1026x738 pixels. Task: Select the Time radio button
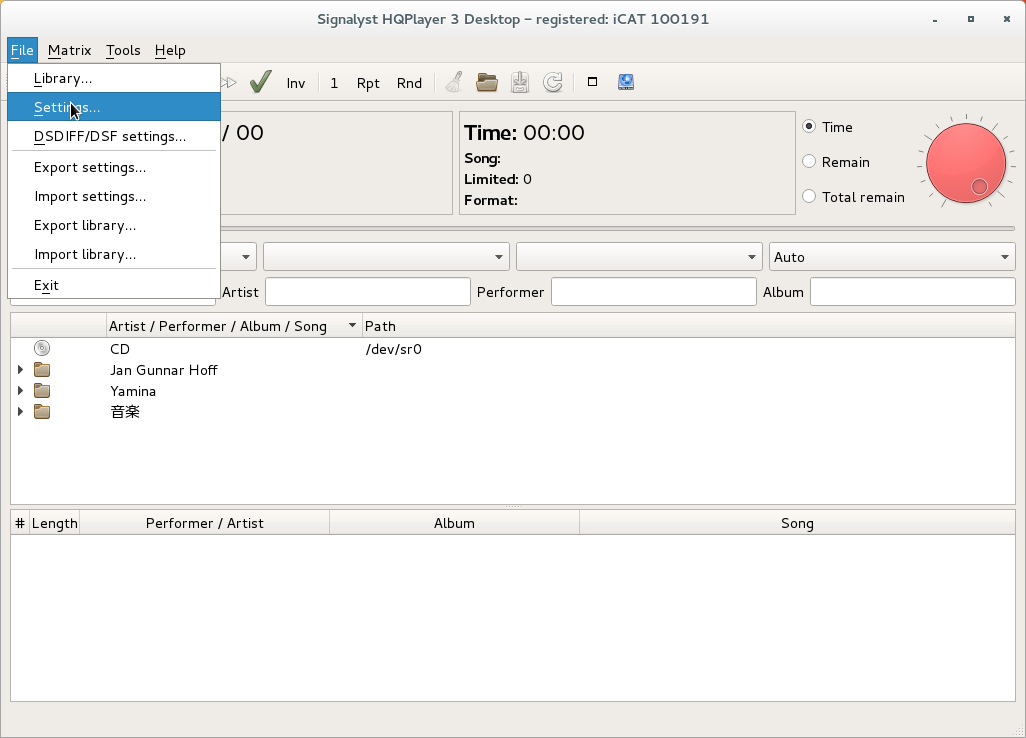point(809,126)
